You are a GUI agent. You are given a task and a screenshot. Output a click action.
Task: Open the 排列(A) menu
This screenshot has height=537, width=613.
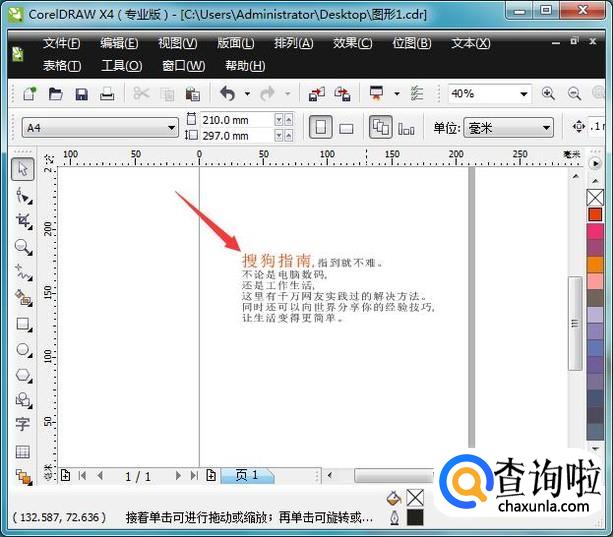click(294, 43)
